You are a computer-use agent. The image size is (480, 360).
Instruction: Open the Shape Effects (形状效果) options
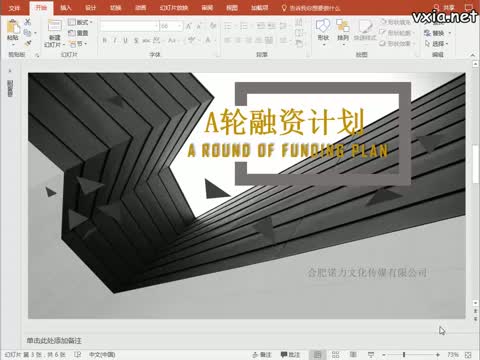click(396, 44)
